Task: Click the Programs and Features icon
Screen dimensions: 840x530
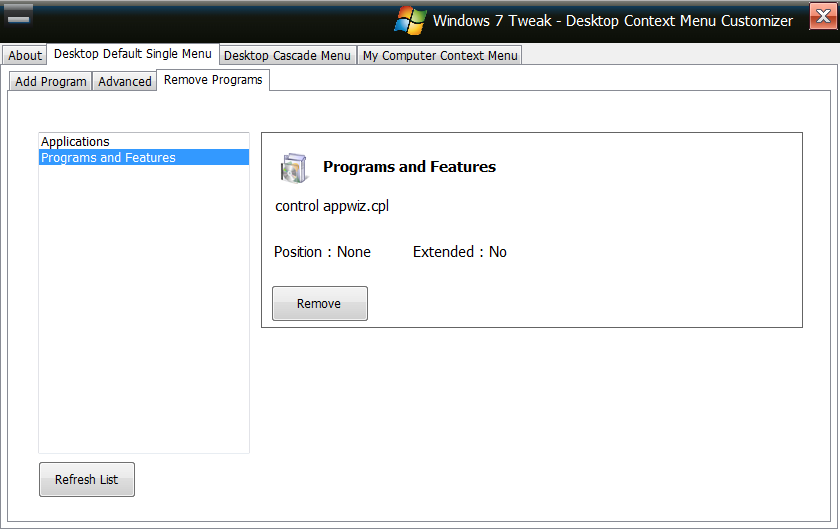Action: tap(294, 168)
